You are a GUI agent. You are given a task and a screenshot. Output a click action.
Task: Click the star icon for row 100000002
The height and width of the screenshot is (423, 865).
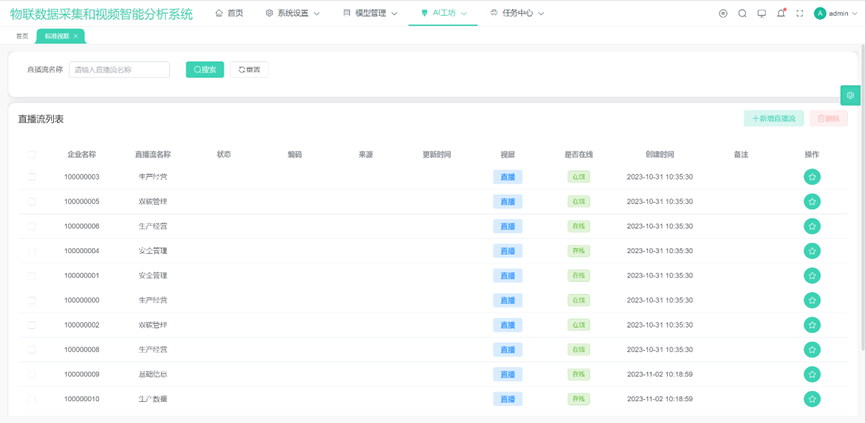click(811, 325)
